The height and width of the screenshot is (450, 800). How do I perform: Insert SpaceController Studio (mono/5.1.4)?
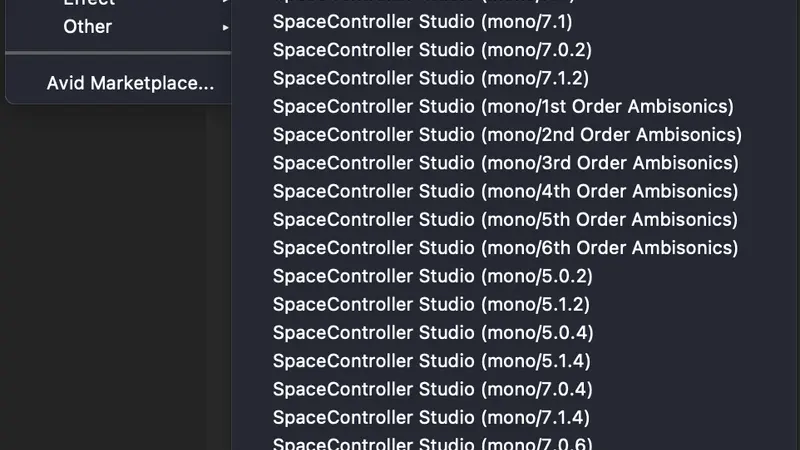432,361
